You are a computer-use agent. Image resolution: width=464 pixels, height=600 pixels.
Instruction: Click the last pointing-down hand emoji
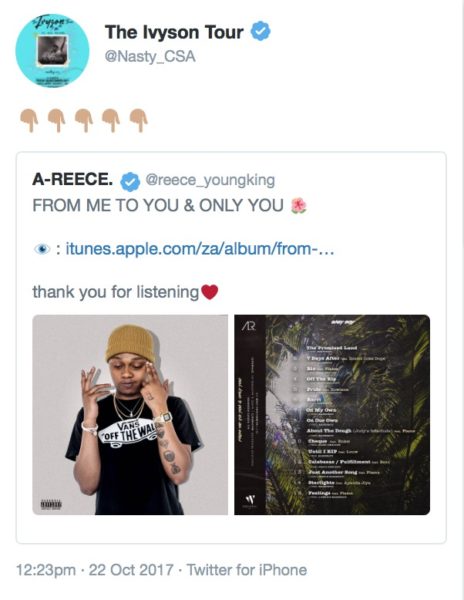[x=138, y=120]
